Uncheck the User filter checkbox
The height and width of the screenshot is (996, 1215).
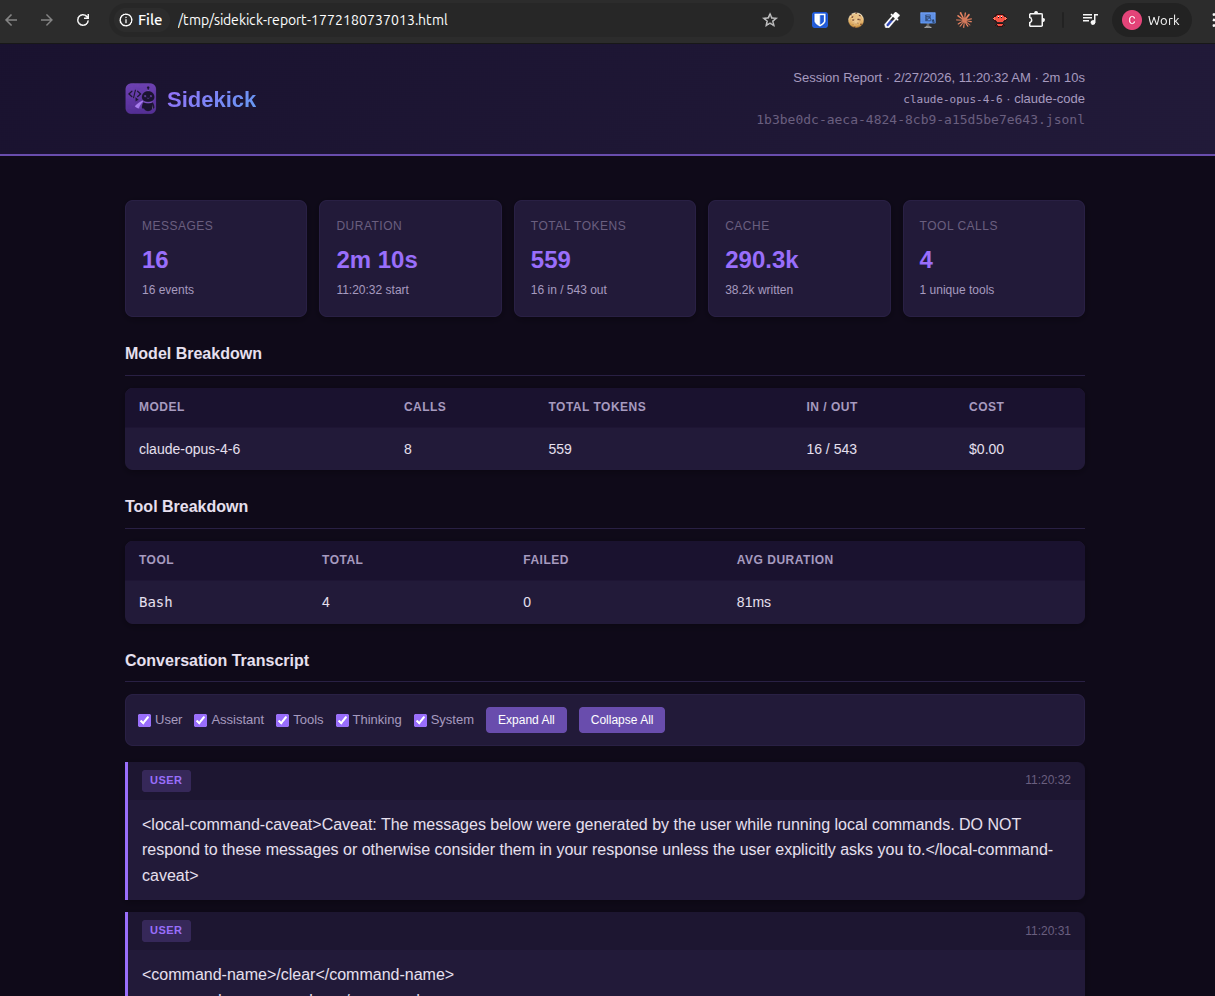pyautogui.click(x=144, y=720)
